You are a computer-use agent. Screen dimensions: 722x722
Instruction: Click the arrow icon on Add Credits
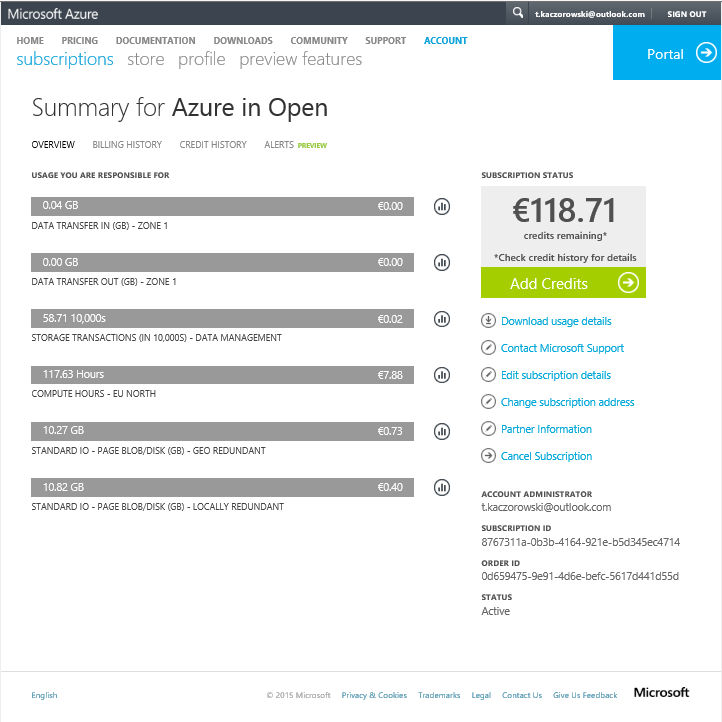tap(628, 282)
